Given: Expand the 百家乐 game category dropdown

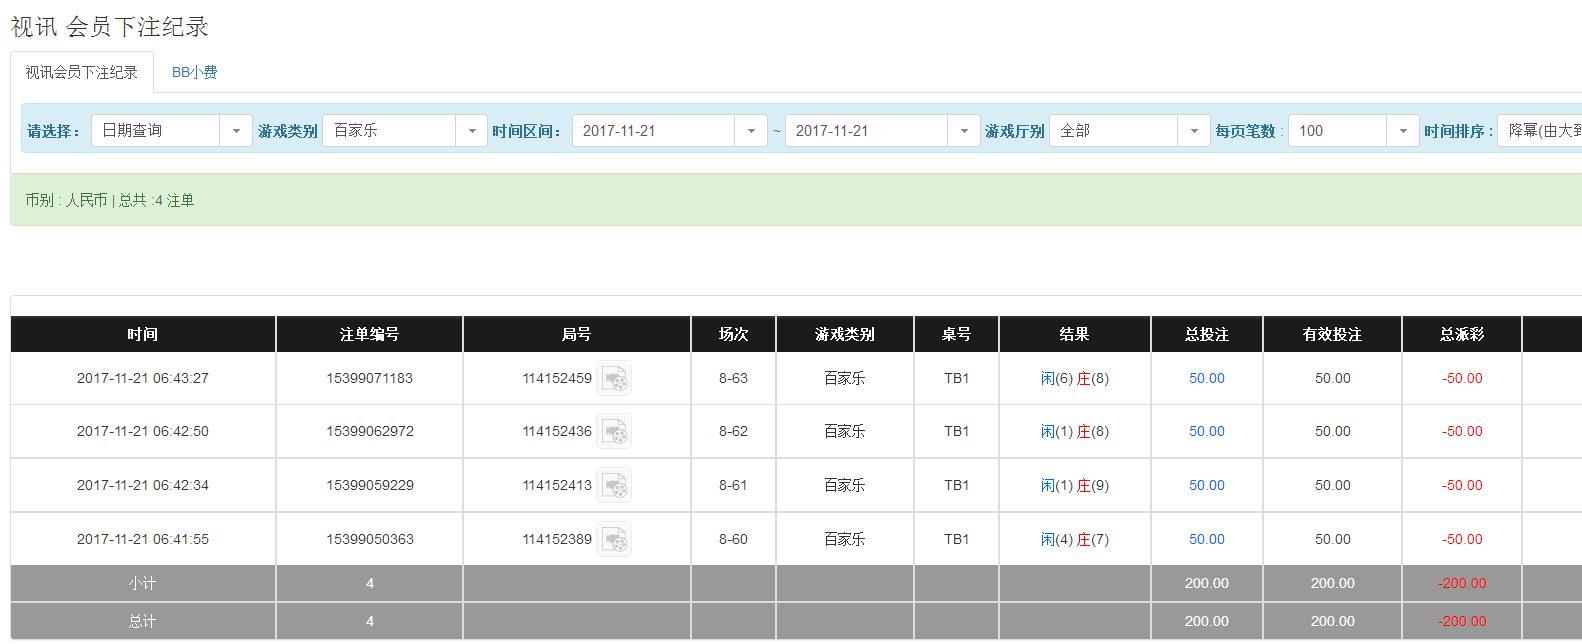Looking at the screenshot, I should (404, 131).
